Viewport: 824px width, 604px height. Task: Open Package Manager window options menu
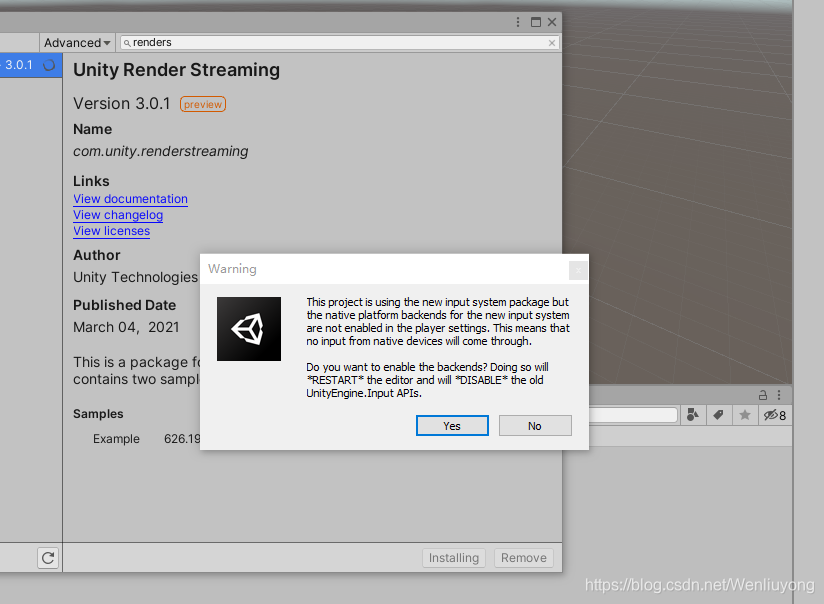pos(518,22)
